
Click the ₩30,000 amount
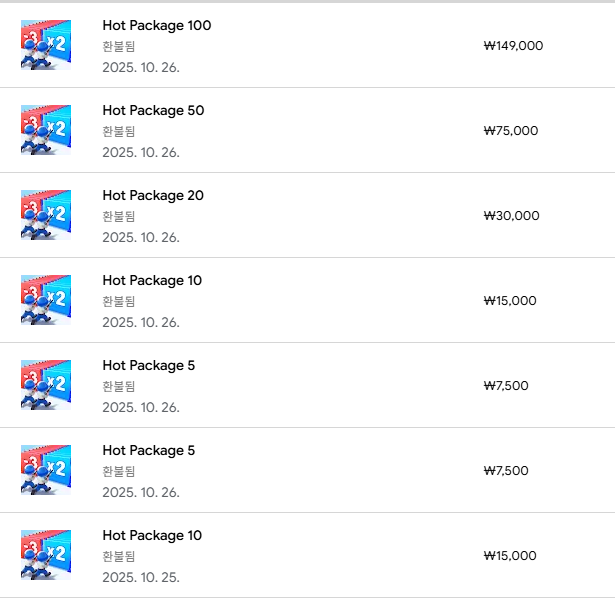pos(511,215)
